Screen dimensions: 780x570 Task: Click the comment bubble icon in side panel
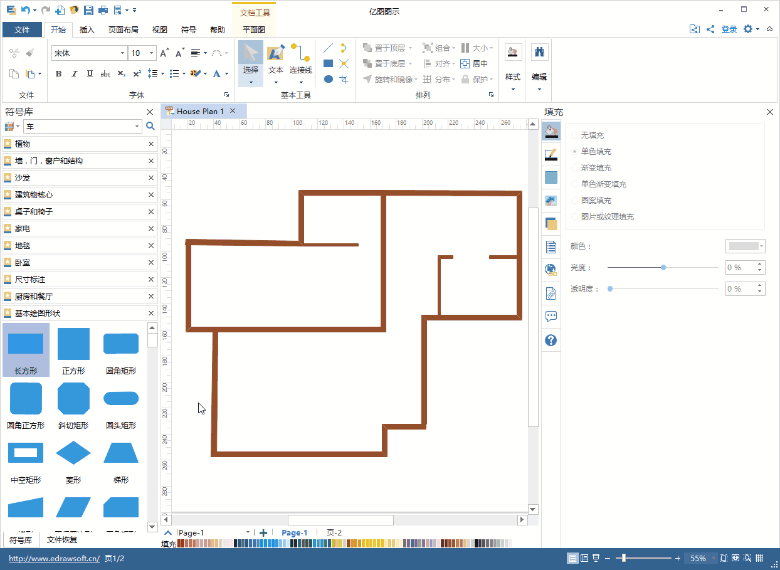(x=551, y=317)
